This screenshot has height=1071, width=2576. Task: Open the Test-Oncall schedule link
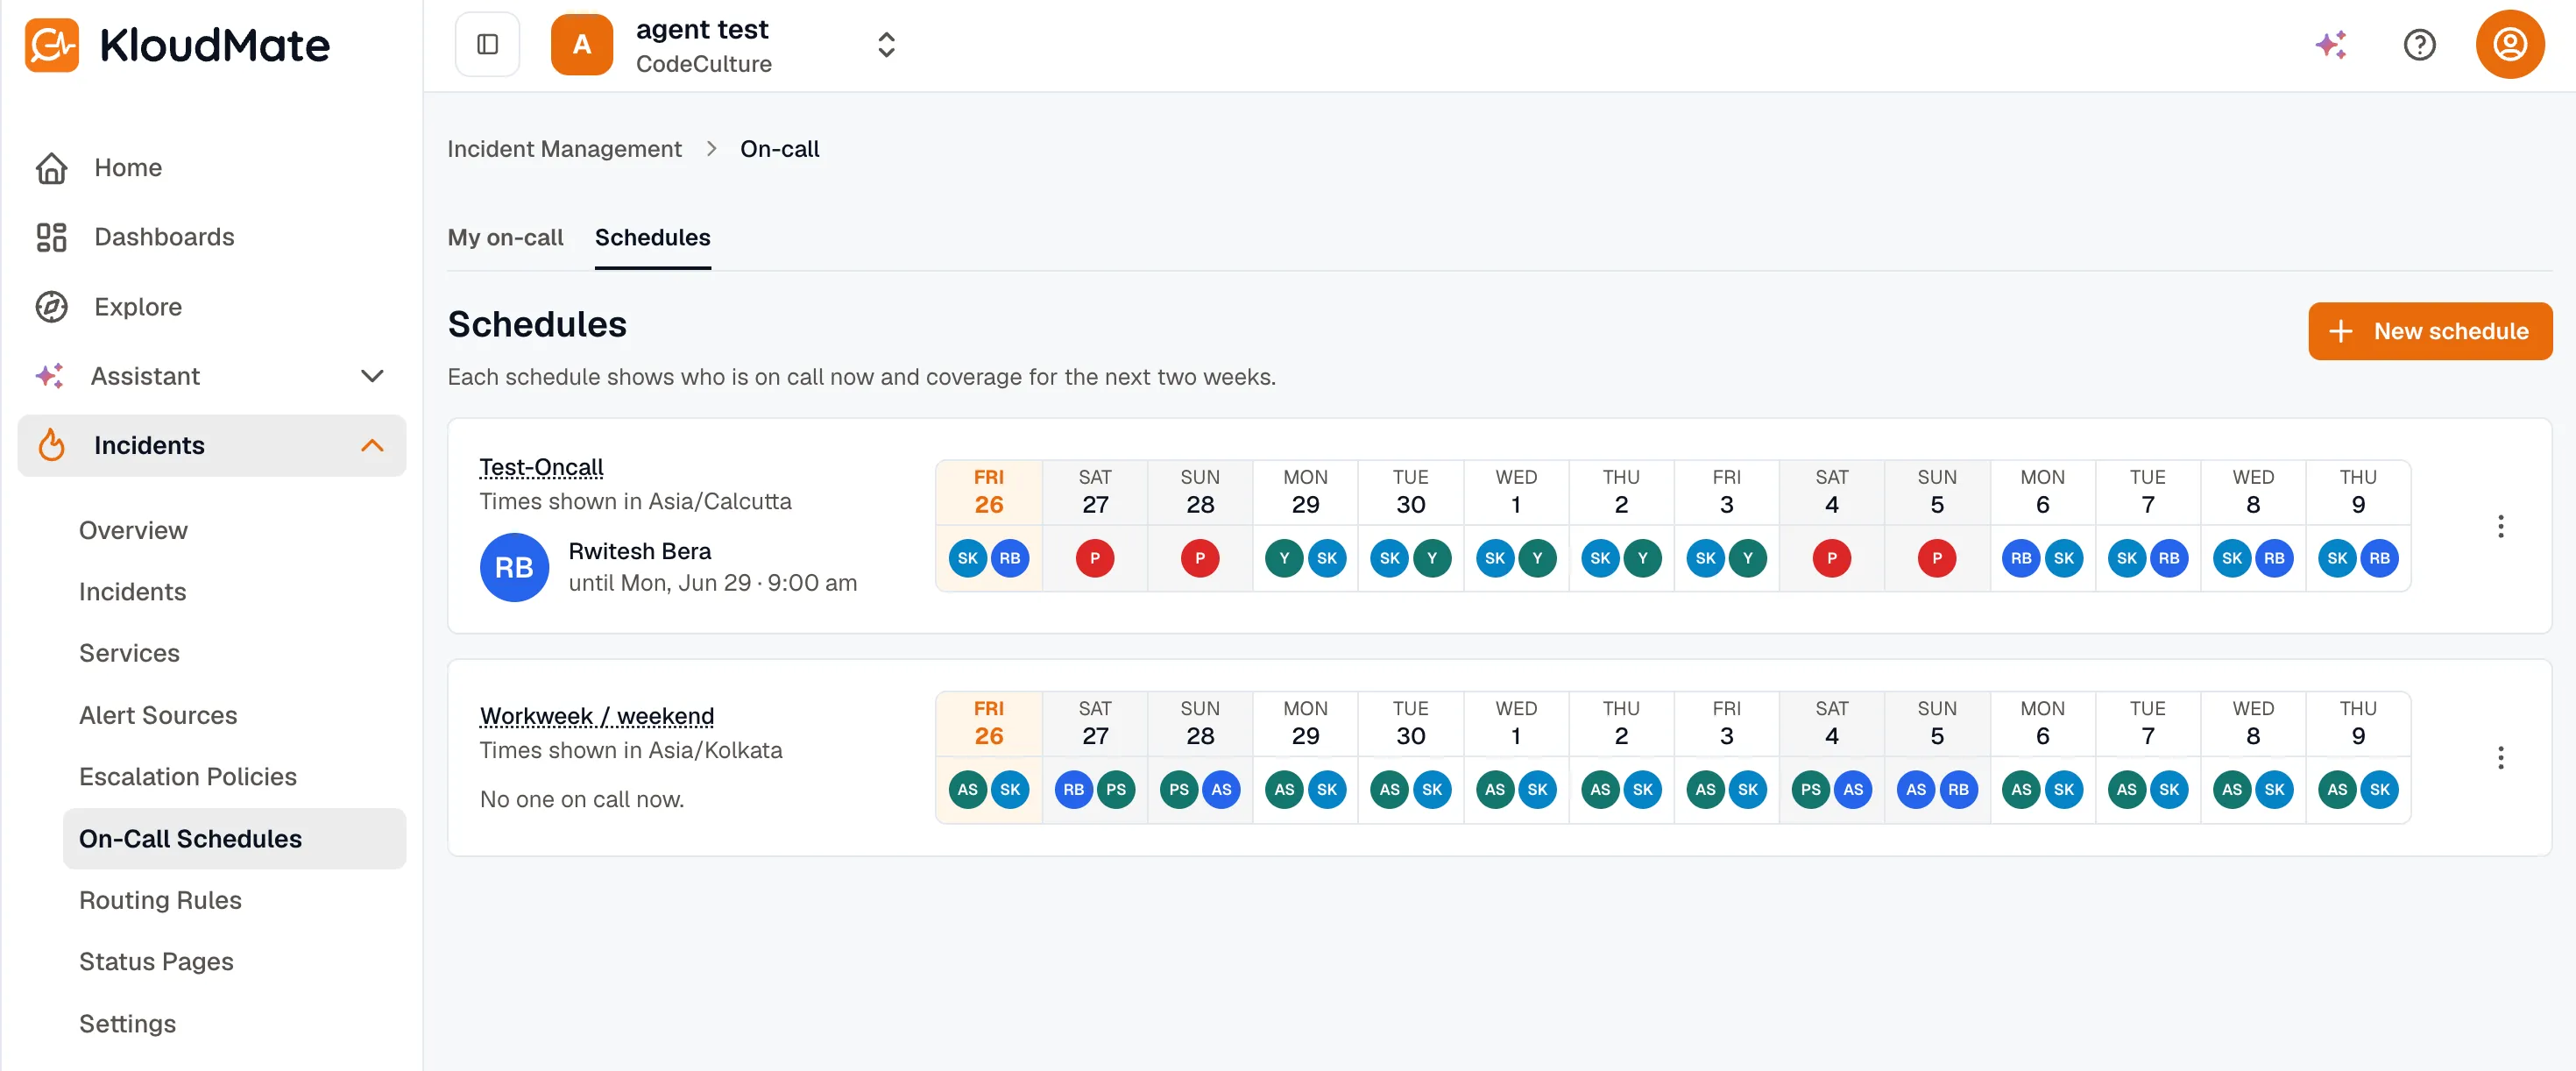[541, 467]
